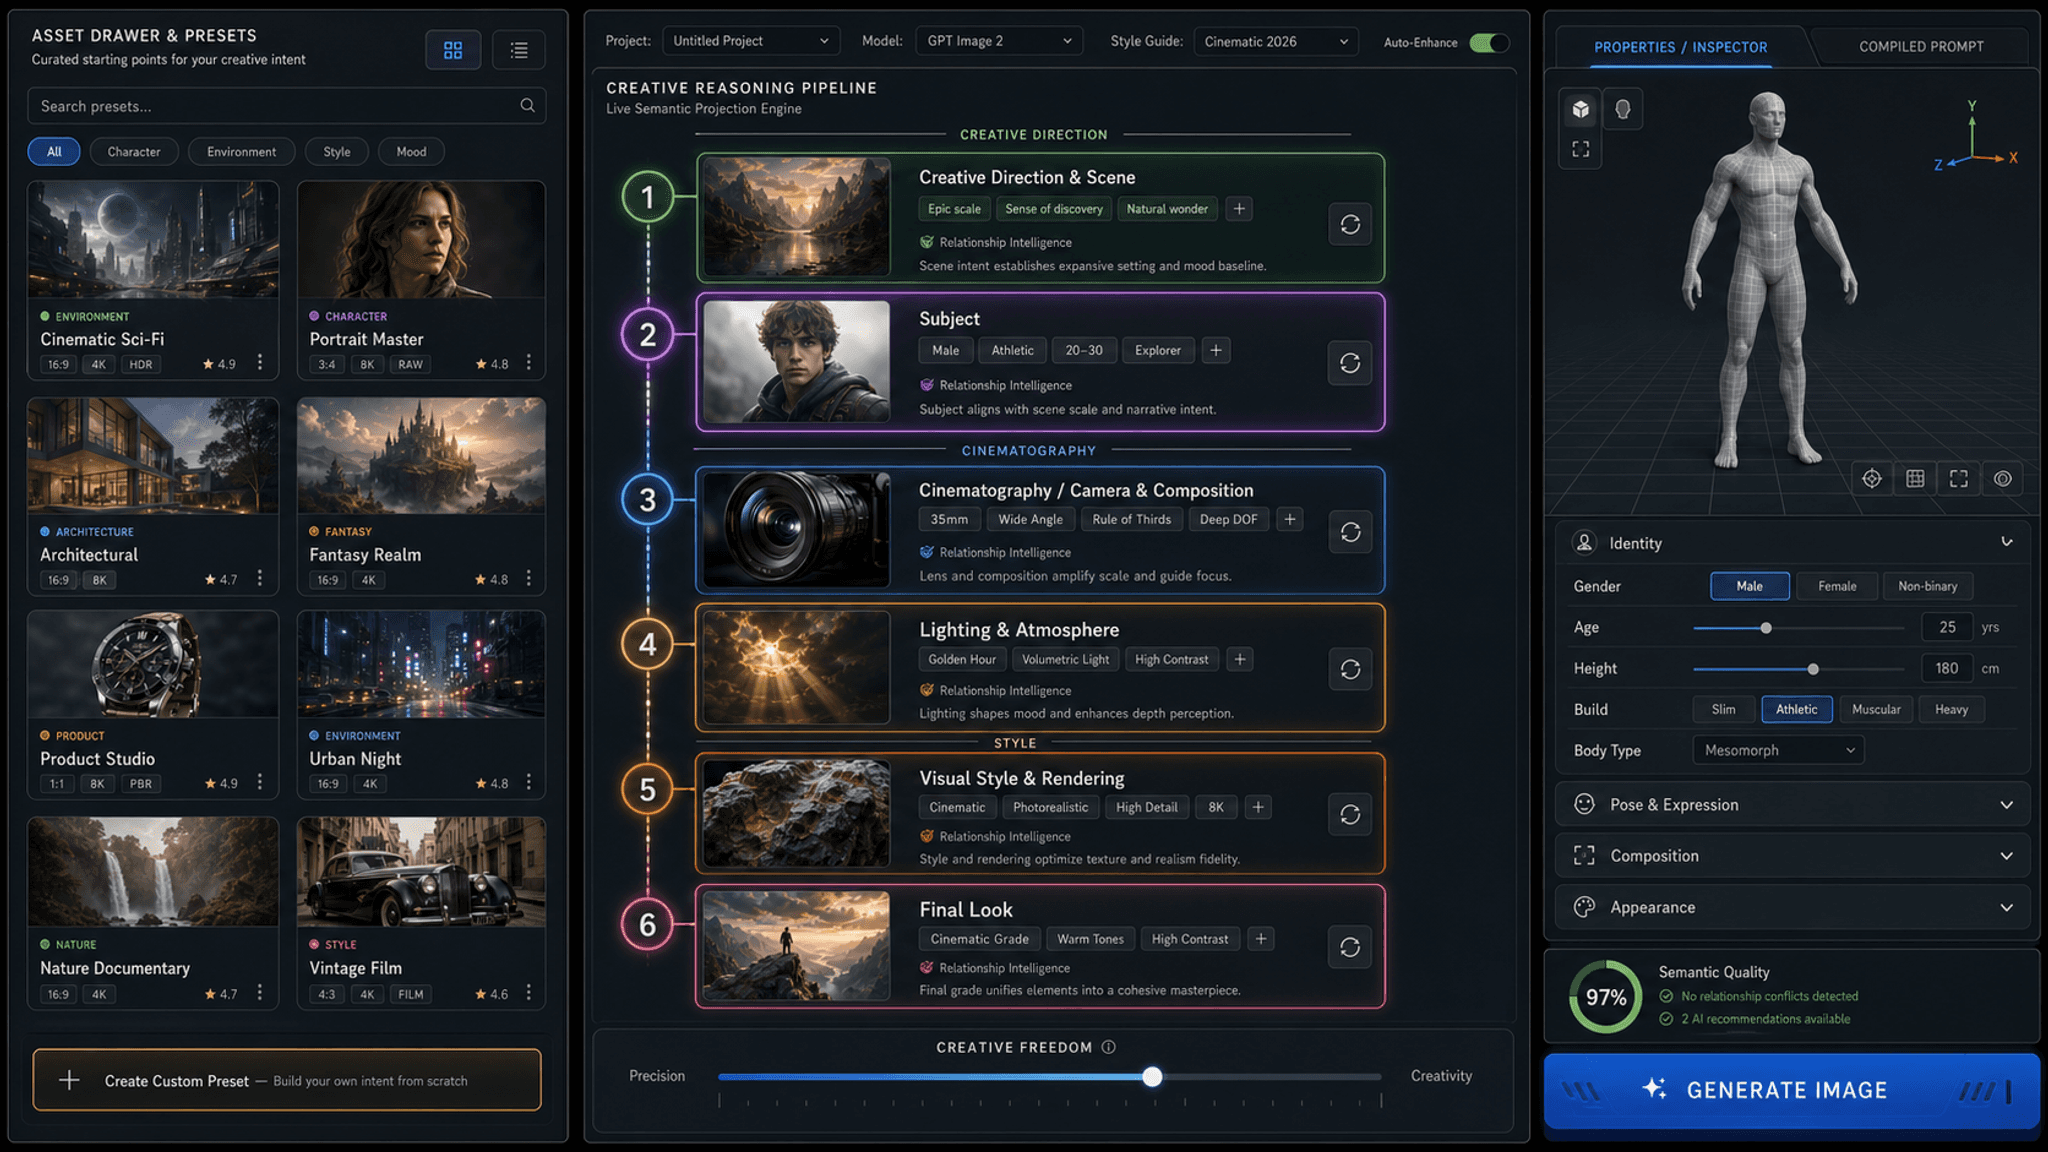The image size is (2048, 1152).
Task: Regenerate the Cinematography step
Action: [x=1350, y=532]
